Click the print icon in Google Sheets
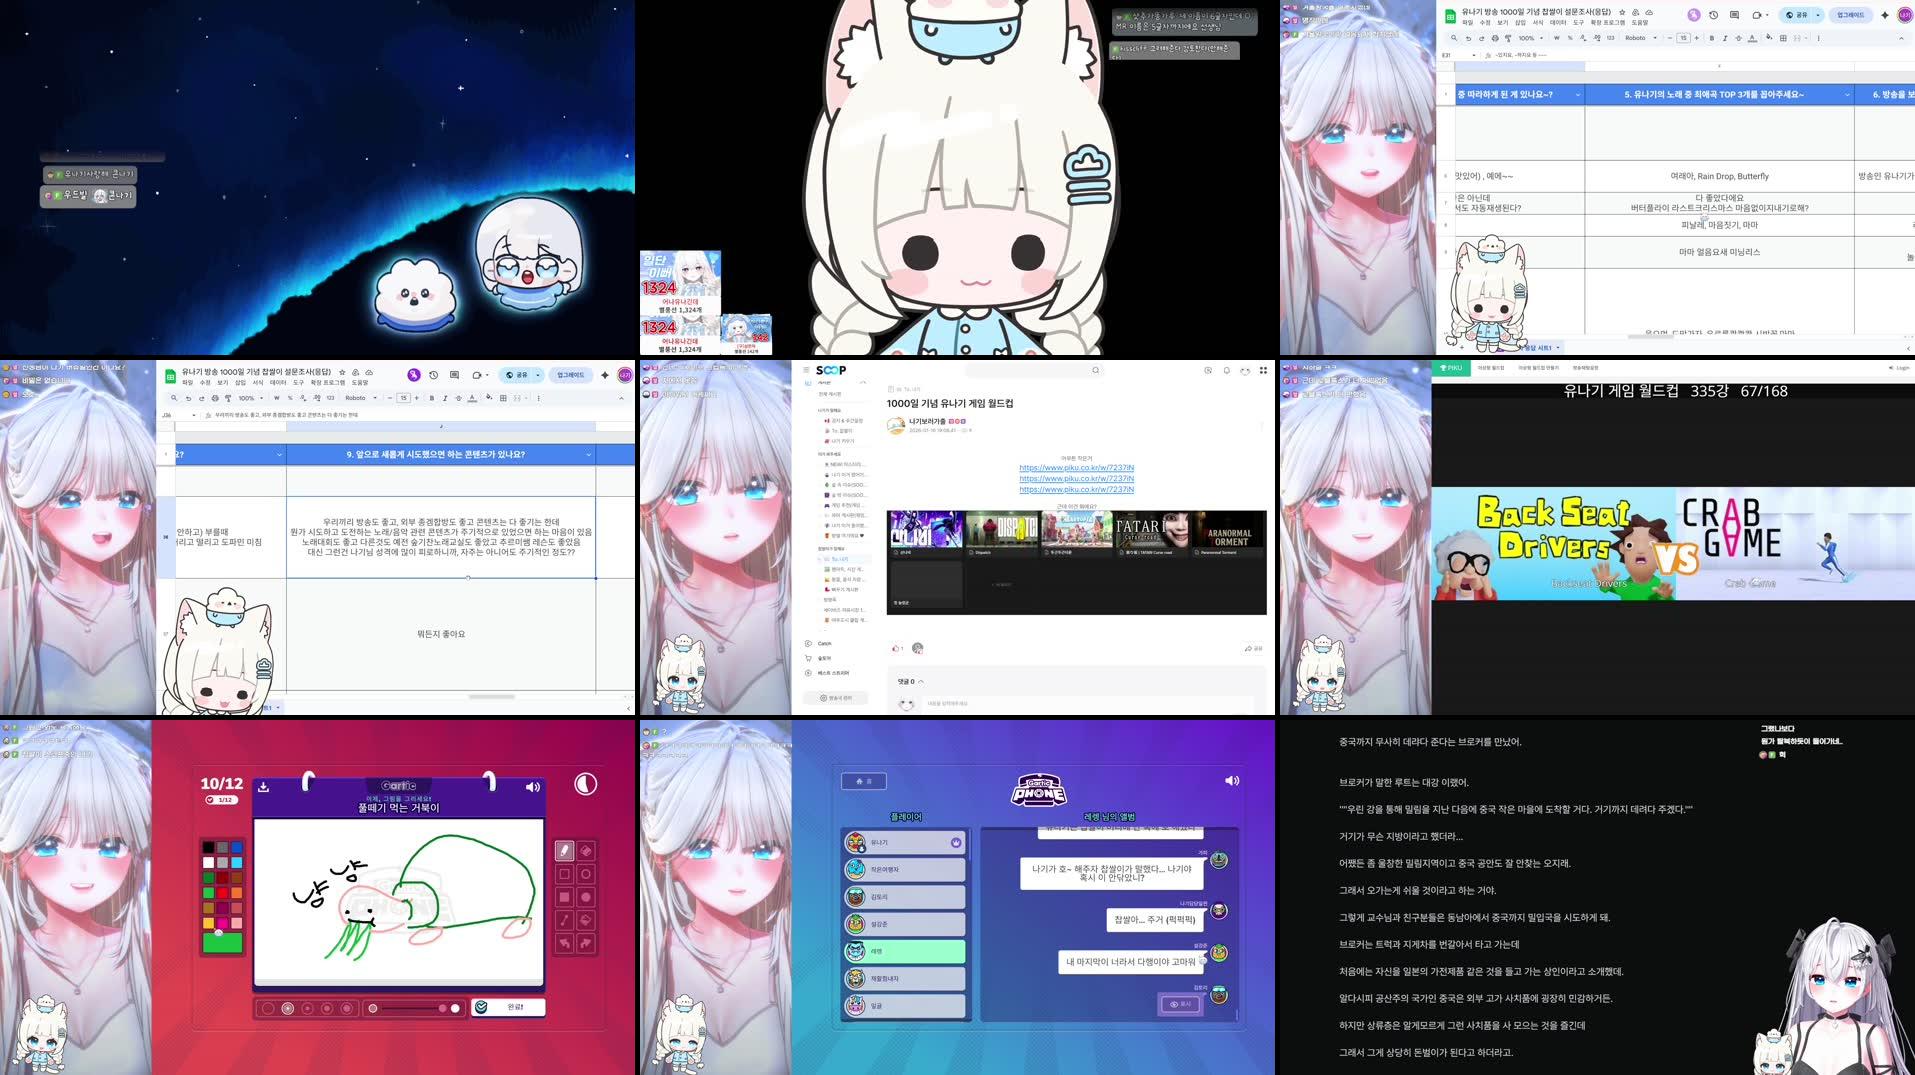The height and width of the screenshot is (1075, 1915). (215, 398)
